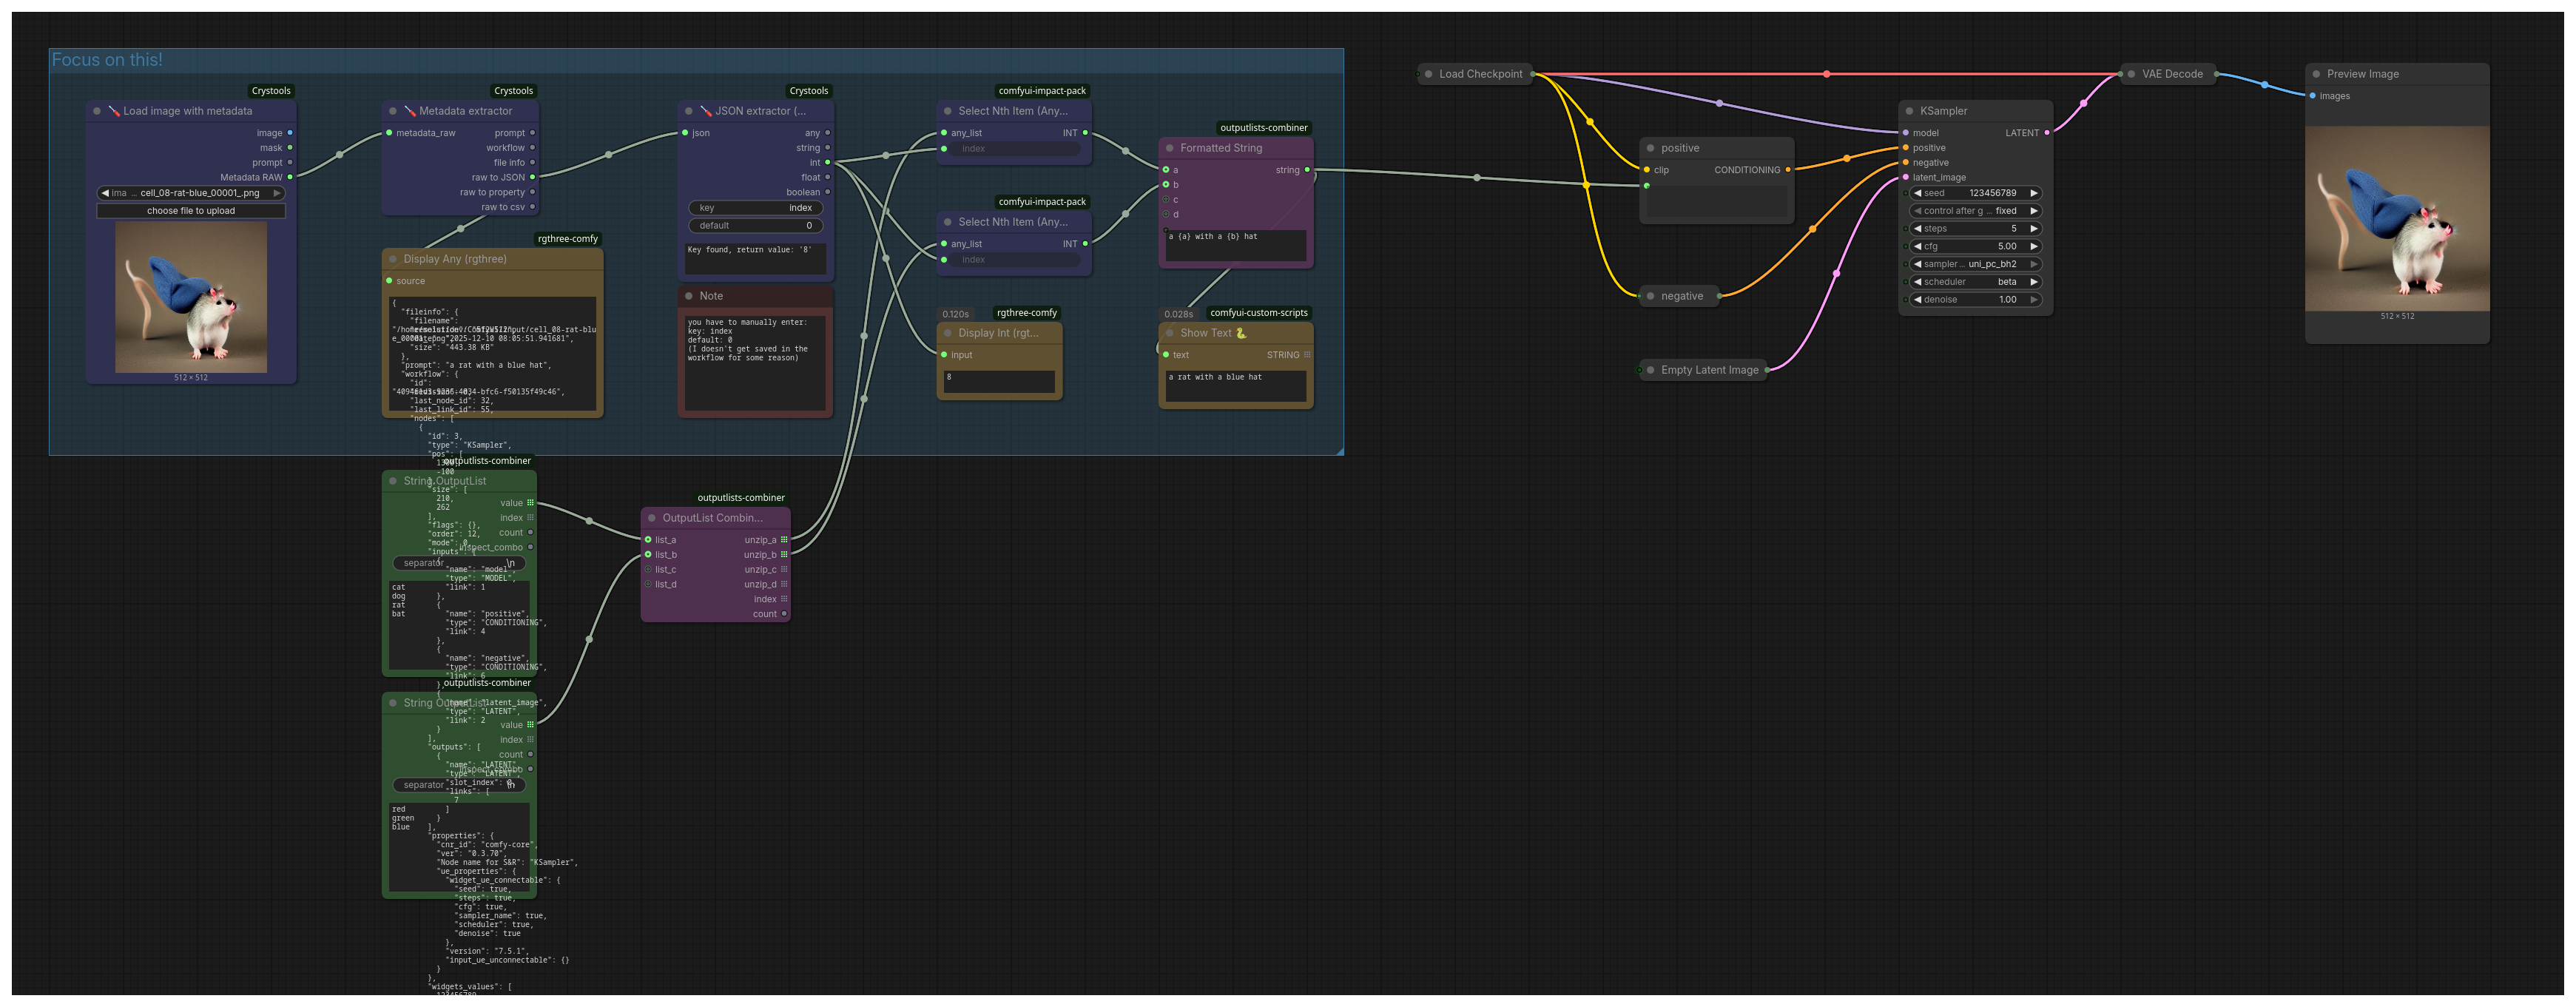Click the raw to JSON output port
This screenshot has width=2576, height=1007.
point(532,177)
